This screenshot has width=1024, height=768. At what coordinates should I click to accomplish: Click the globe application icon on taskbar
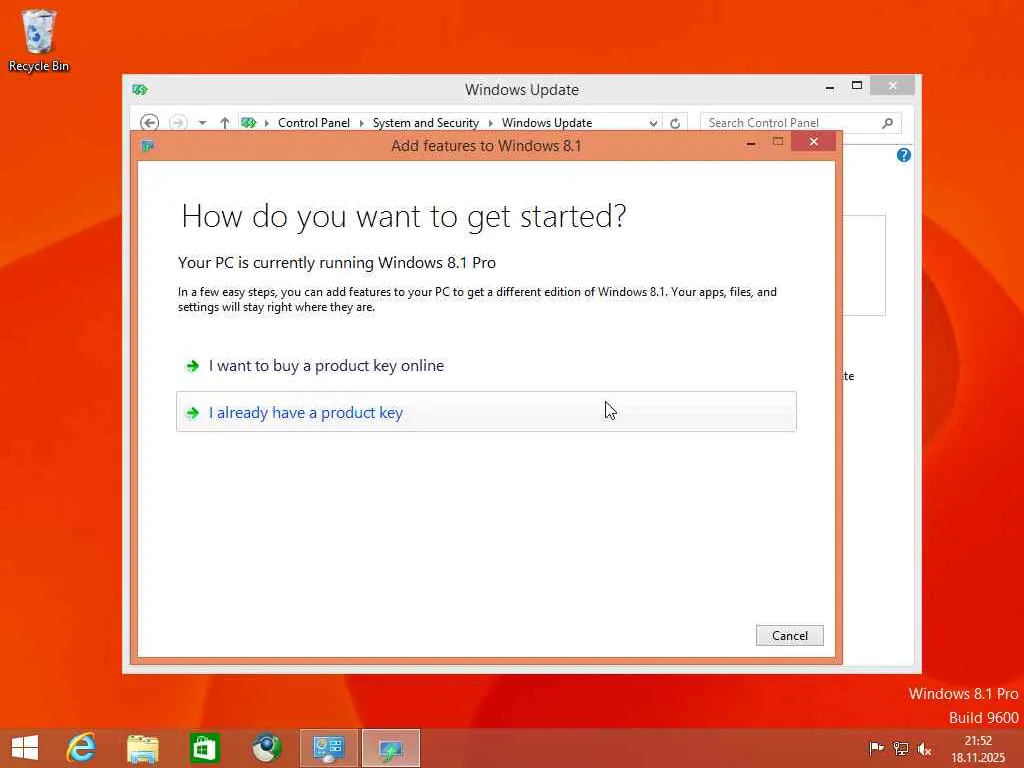(x=266, y=748)
